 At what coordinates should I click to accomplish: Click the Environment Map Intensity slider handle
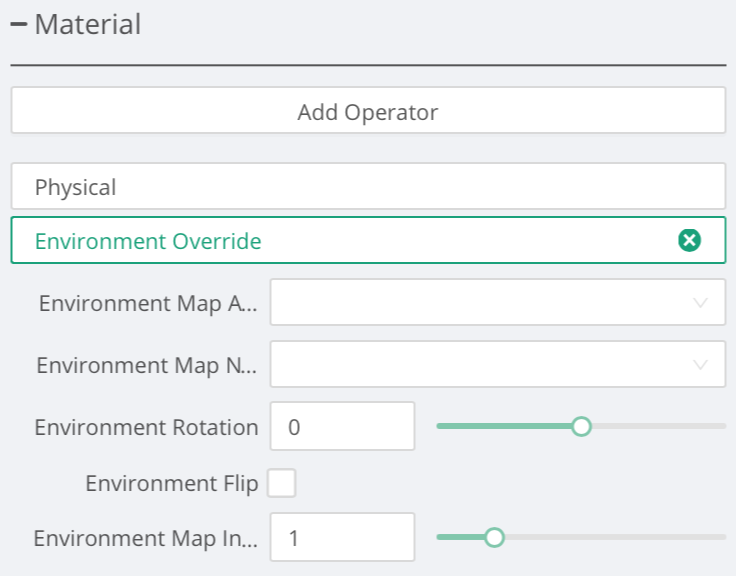click(x=494, y=538)
